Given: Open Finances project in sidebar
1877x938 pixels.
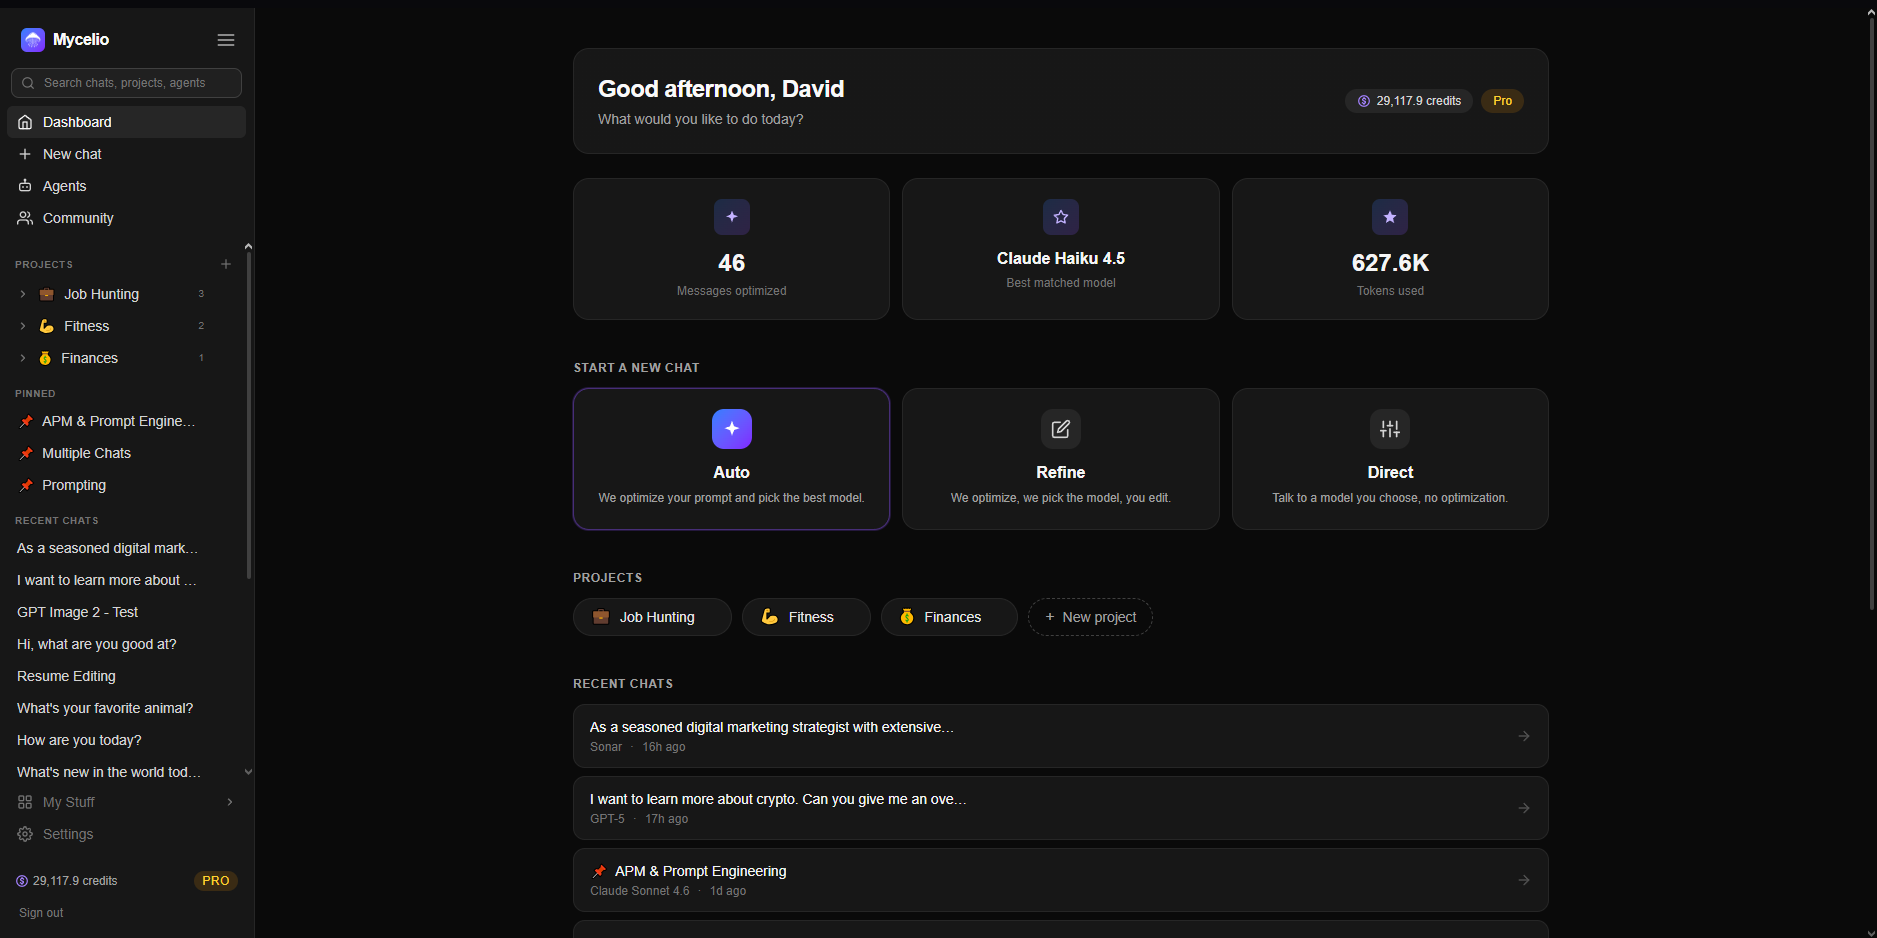Looking at the screenshot, I should tap(89, 358).
